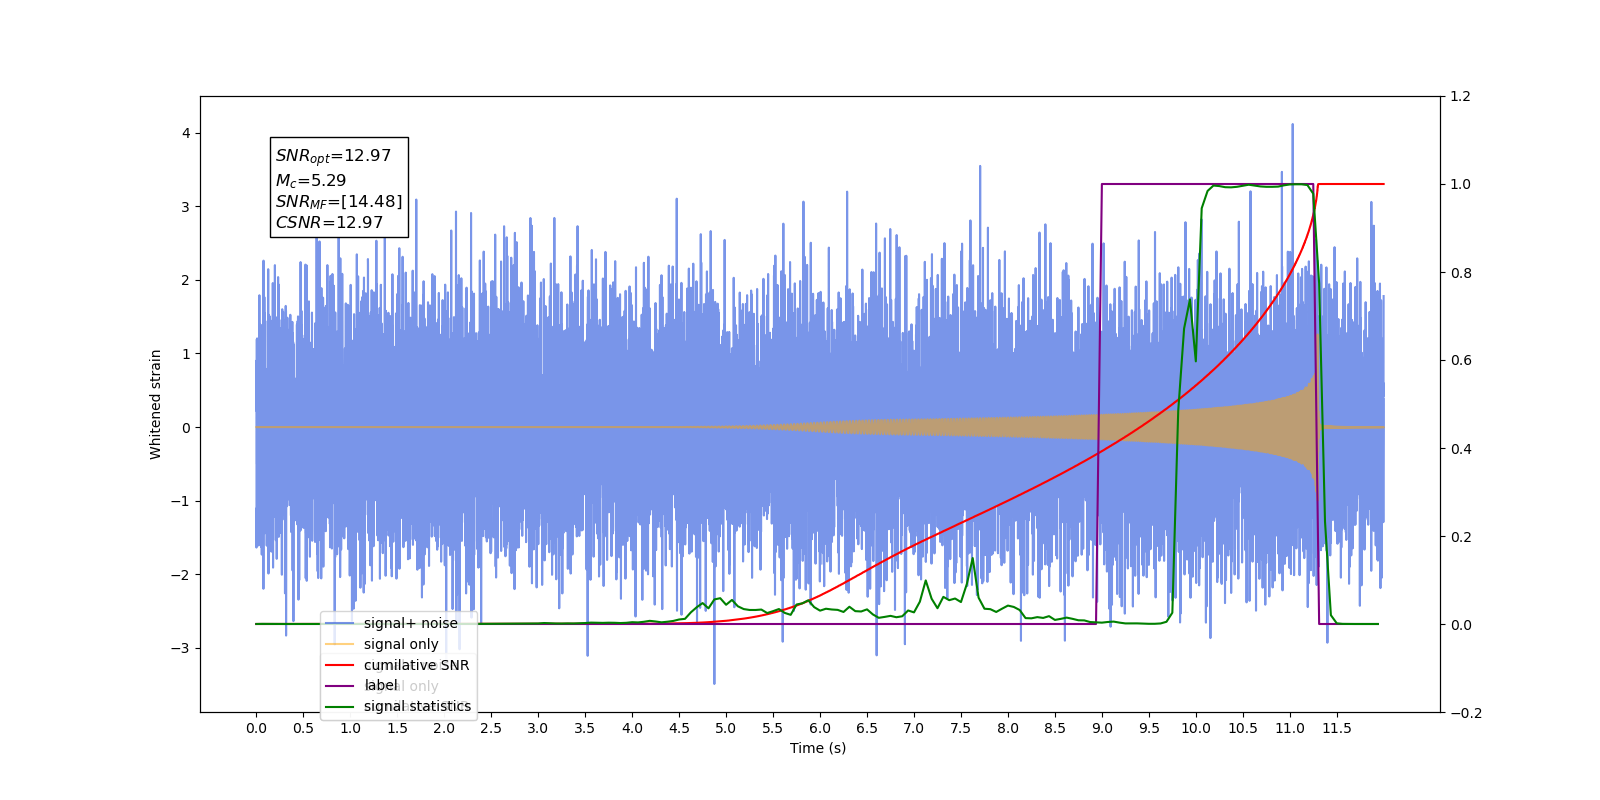Click the 9.0 tick label on the time axis
Viewport: 1600px width, 800px height.
click(1102, 728)
